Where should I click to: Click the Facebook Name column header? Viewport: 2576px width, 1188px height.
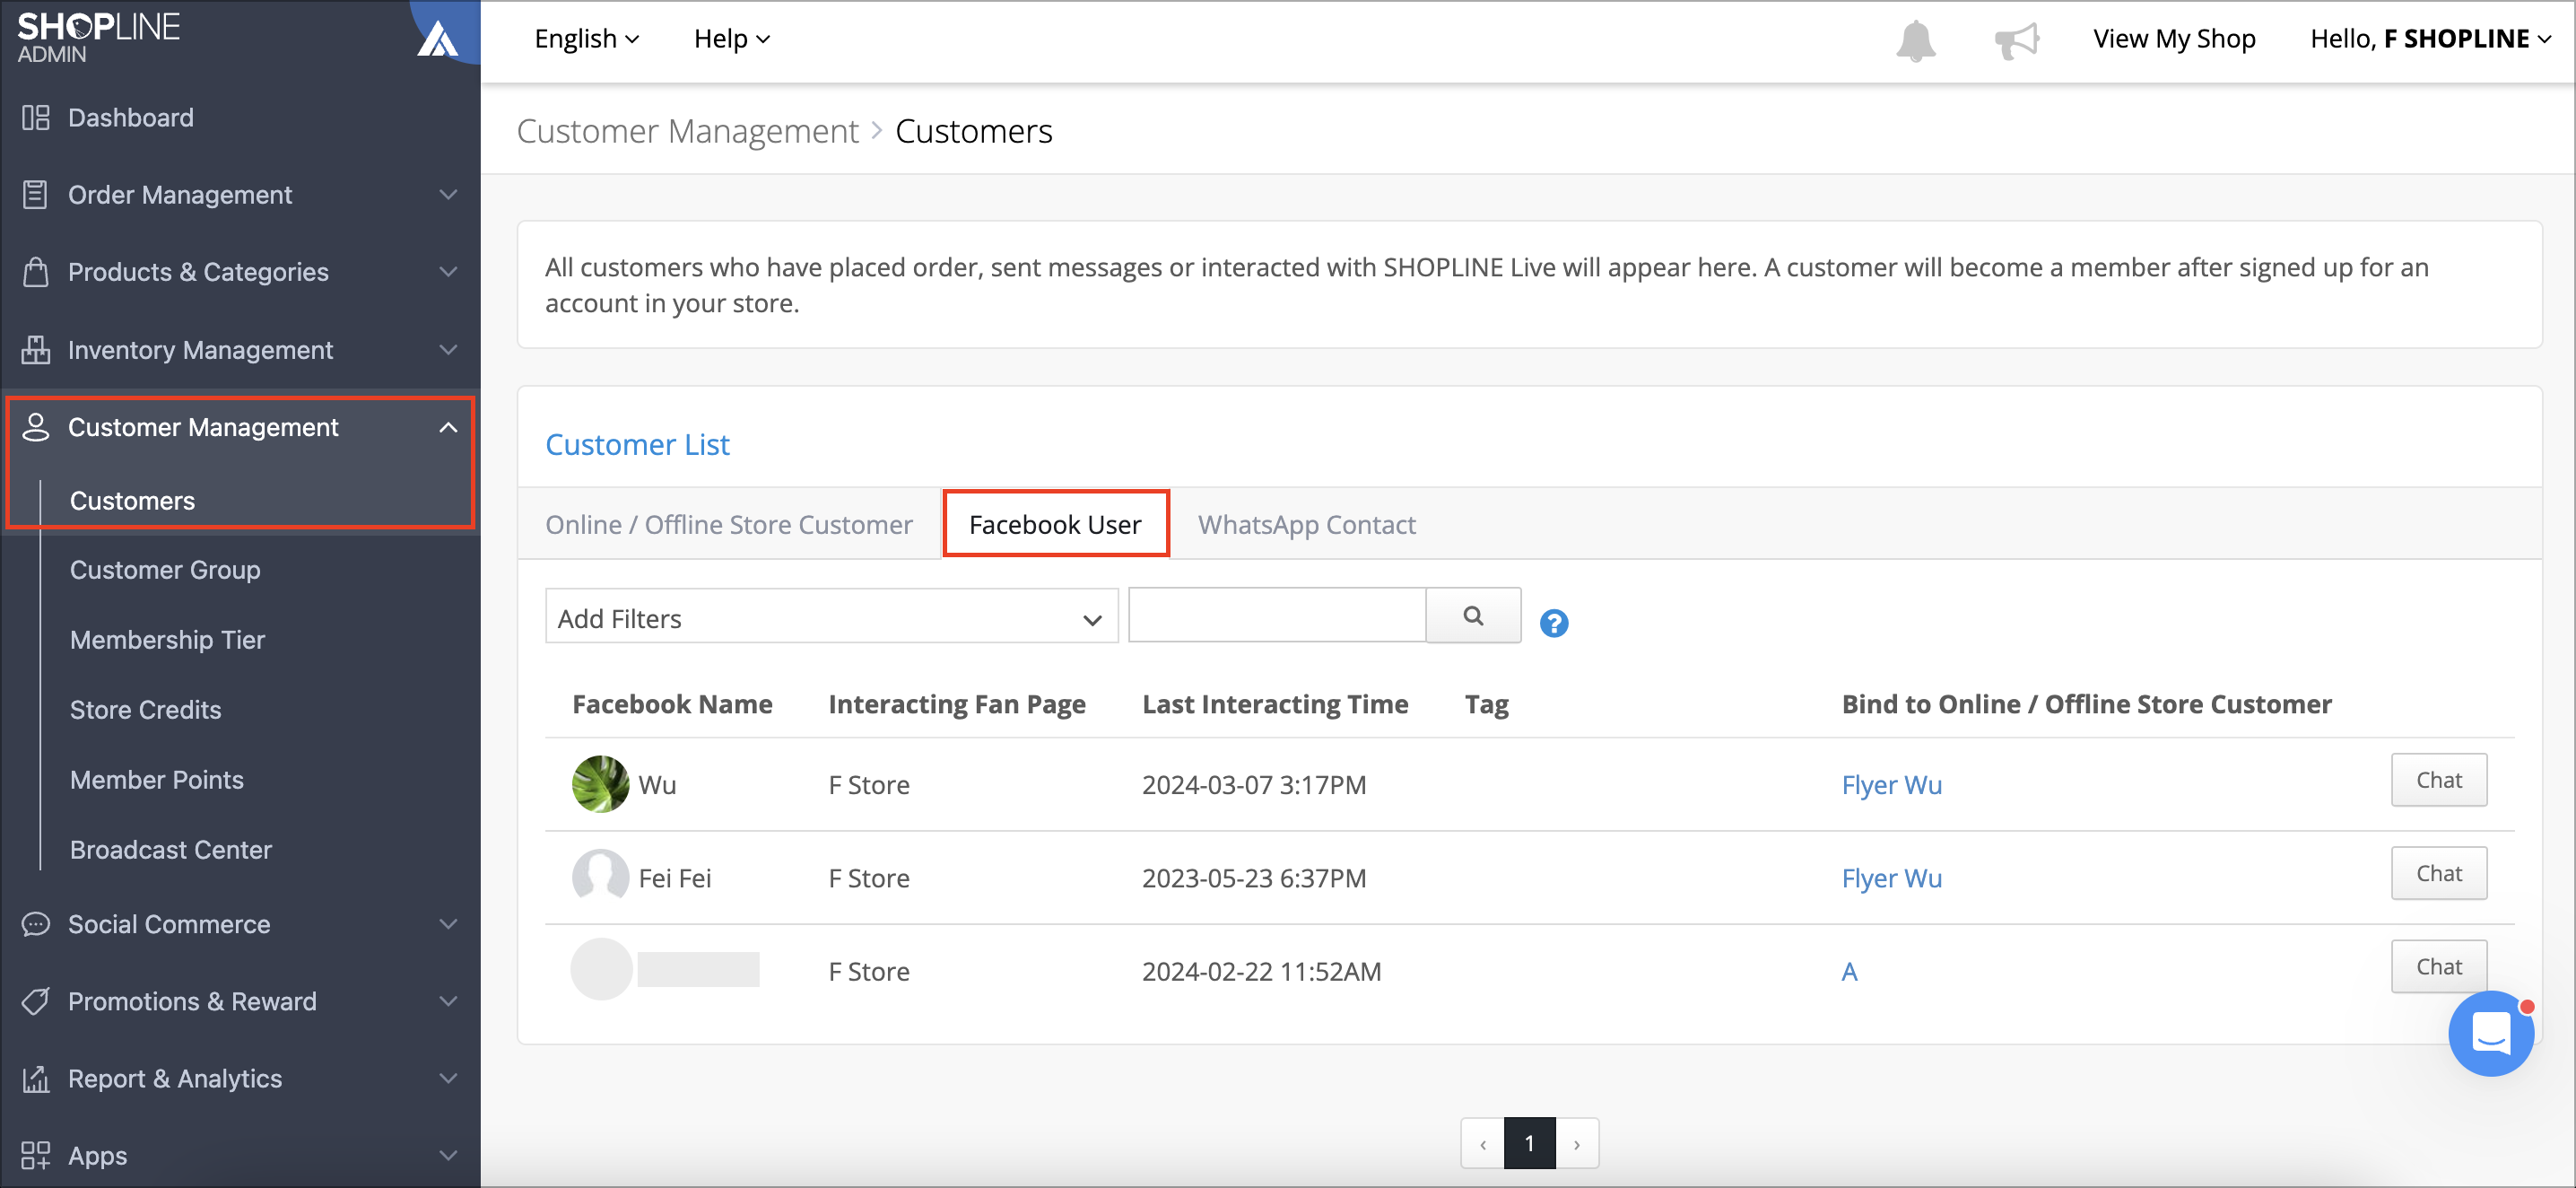[672, 704]
